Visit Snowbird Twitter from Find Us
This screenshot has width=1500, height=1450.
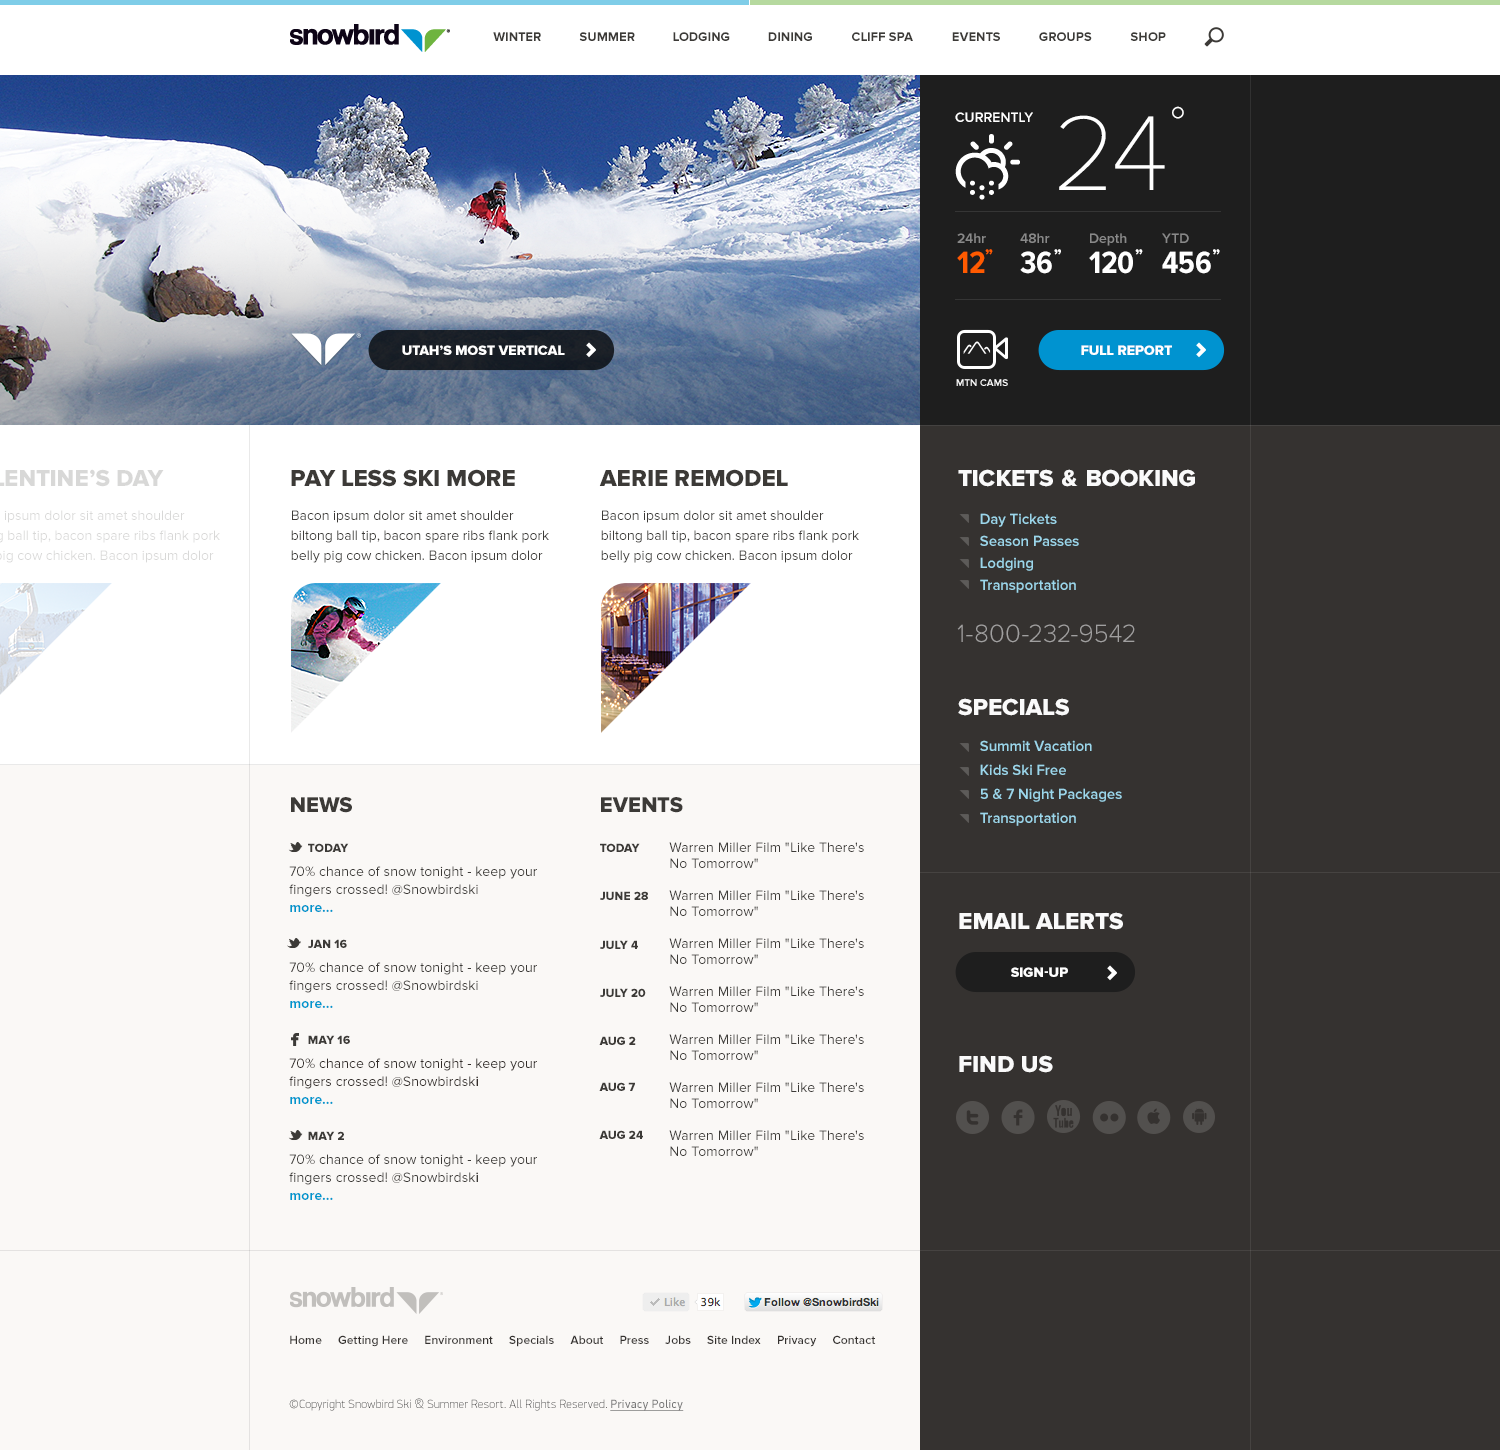pos(972,1117)
